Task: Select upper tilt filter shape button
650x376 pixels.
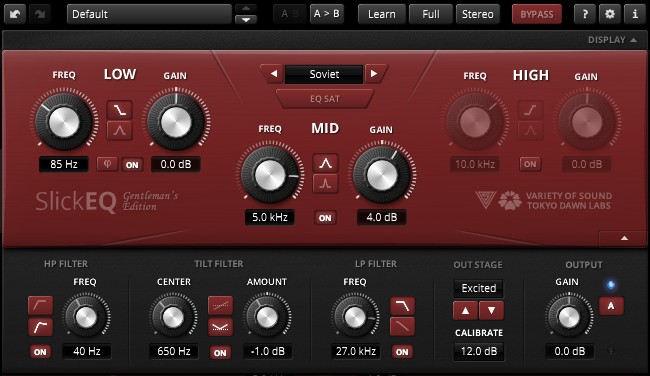Action: pyautogui.click(x=220, y=306)
